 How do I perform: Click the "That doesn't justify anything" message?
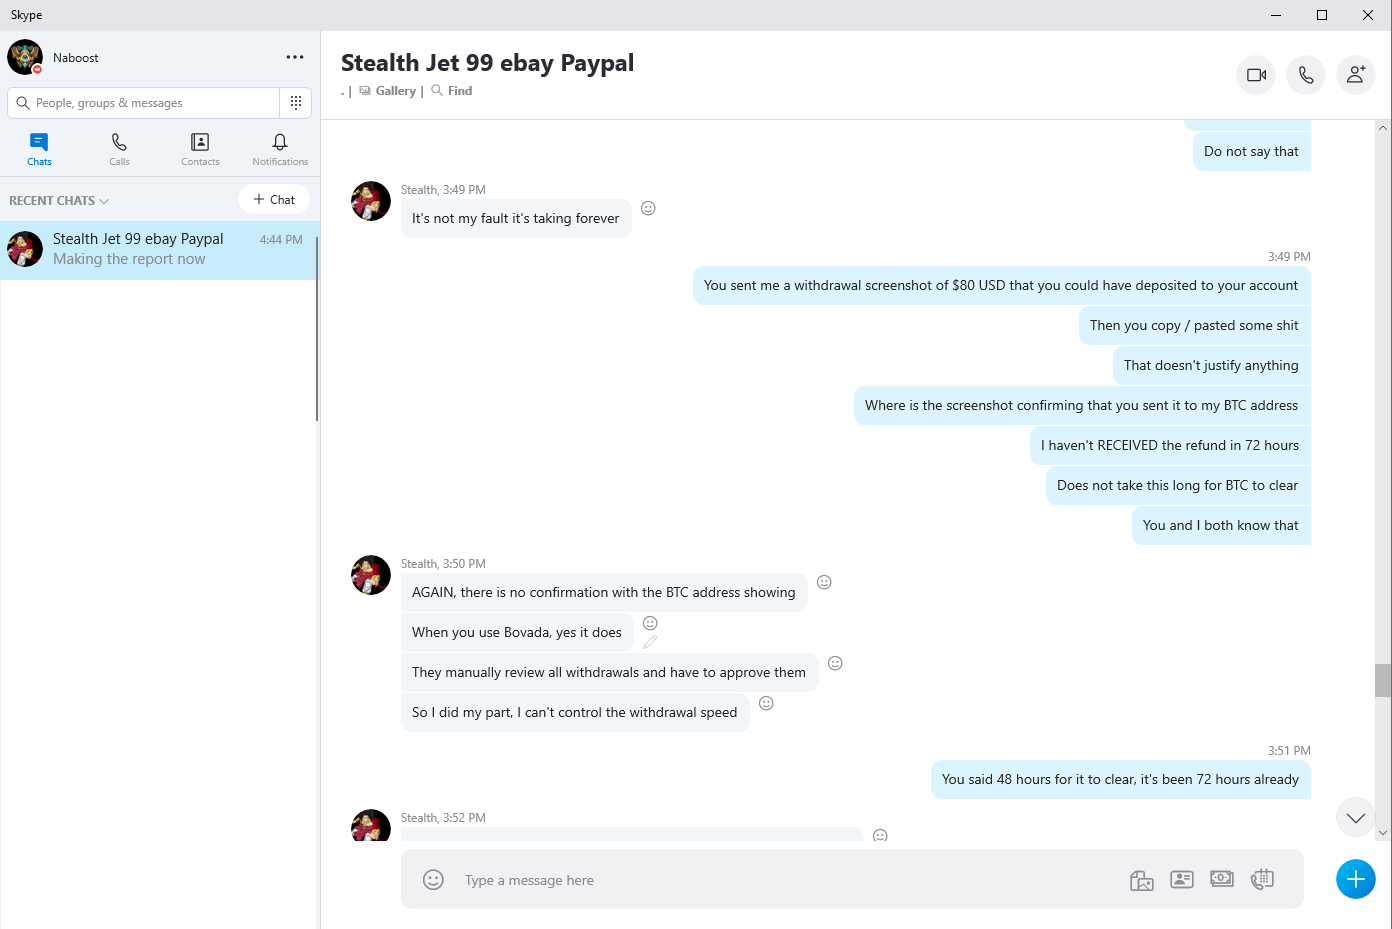(1211, 365)
